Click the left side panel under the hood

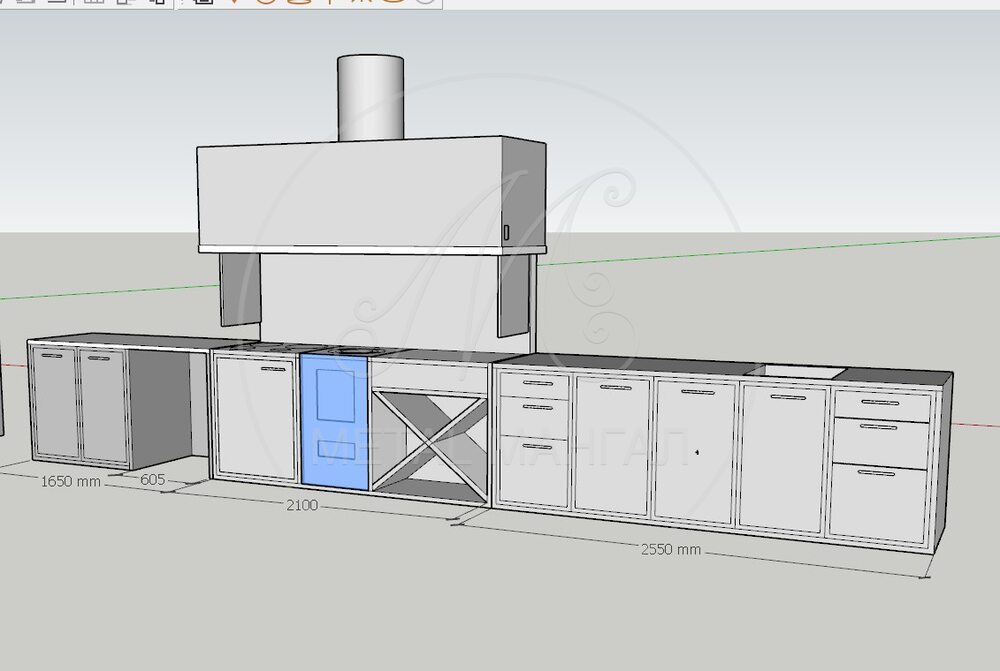pyautogui.click(x=241, y=290)
